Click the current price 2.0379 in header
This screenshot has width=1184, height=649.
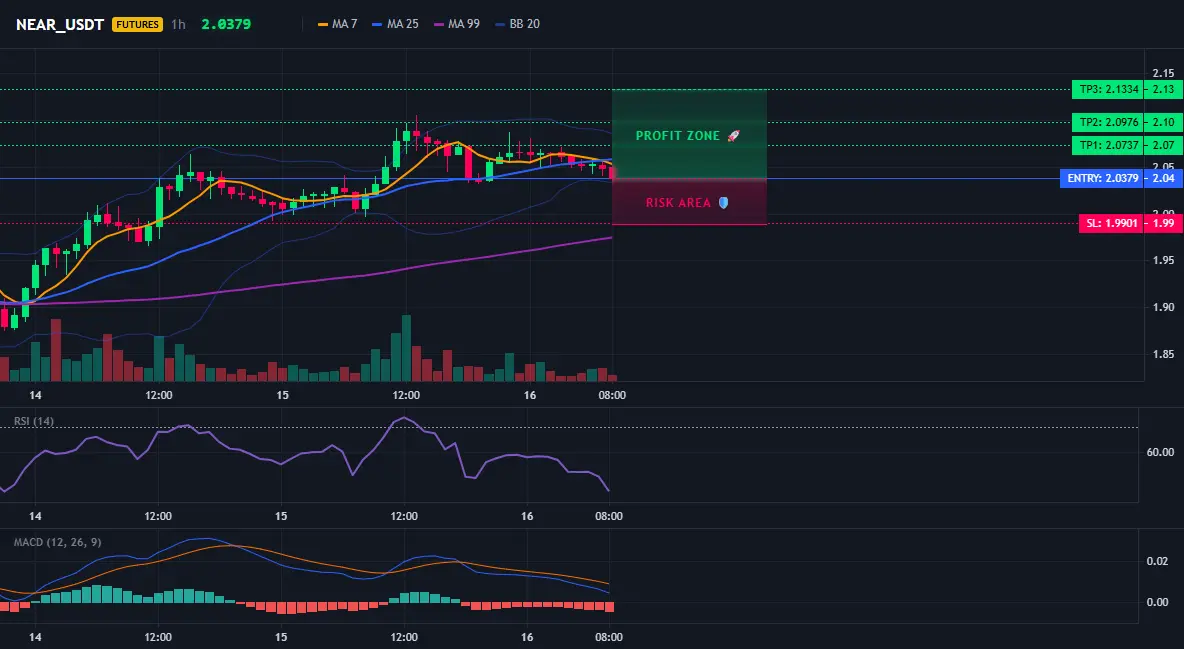point(226,24)
